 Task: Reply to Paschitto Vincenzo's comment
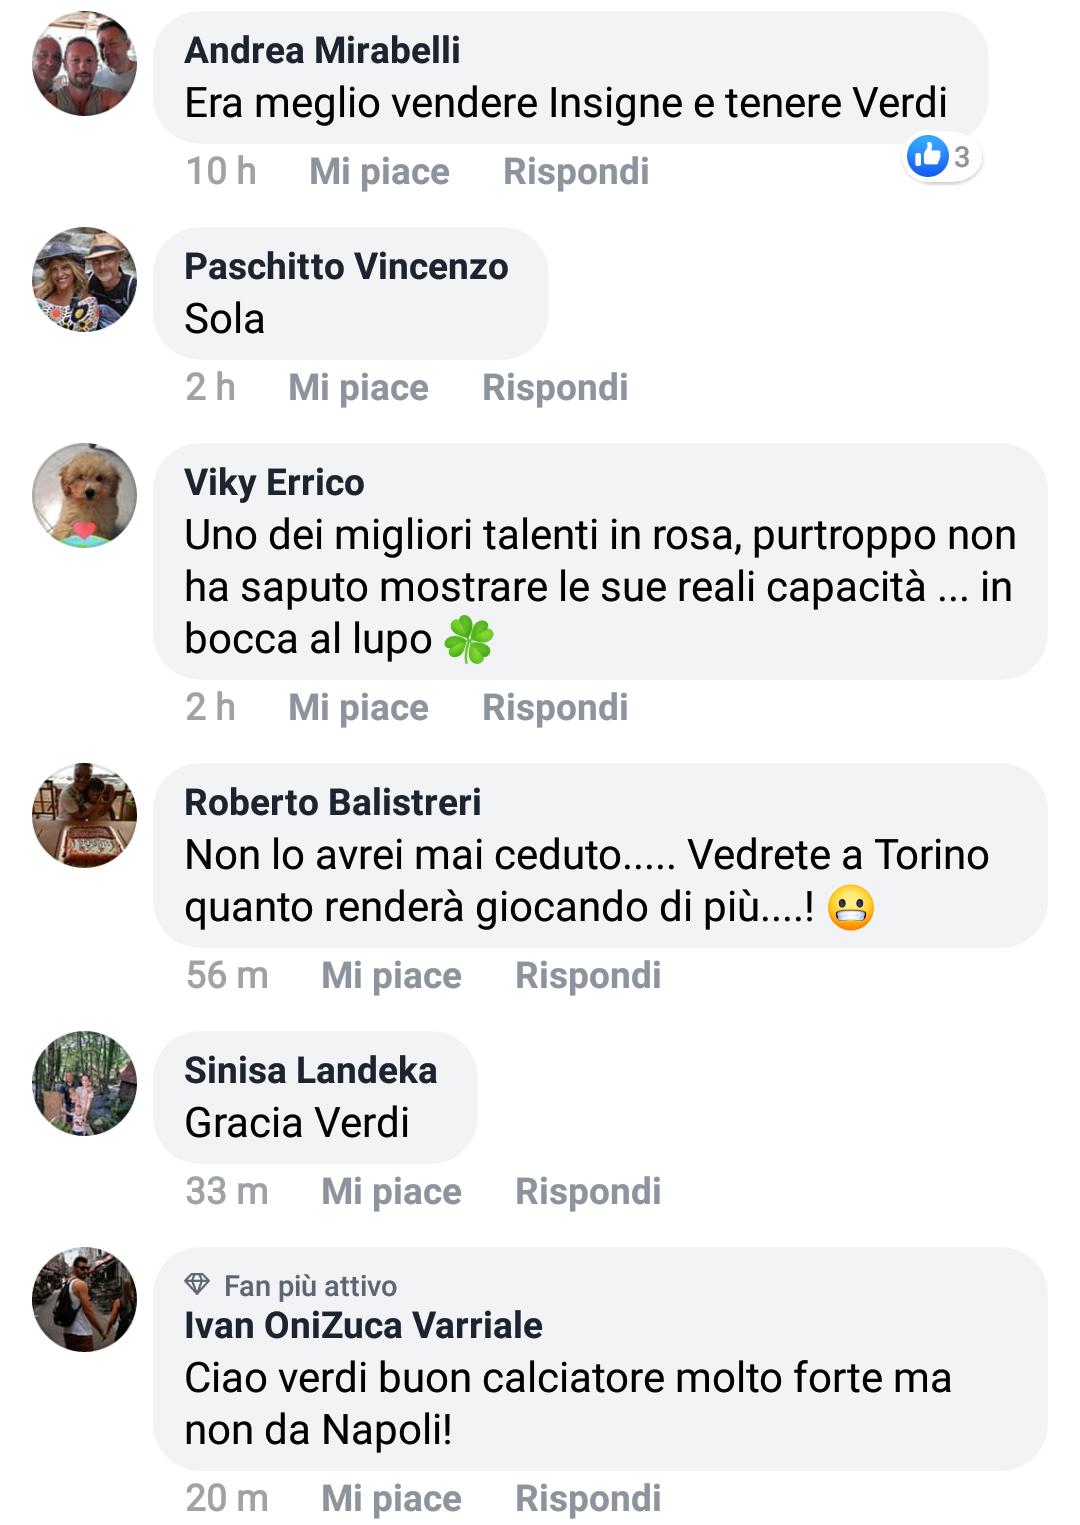[x=555, y=388]
